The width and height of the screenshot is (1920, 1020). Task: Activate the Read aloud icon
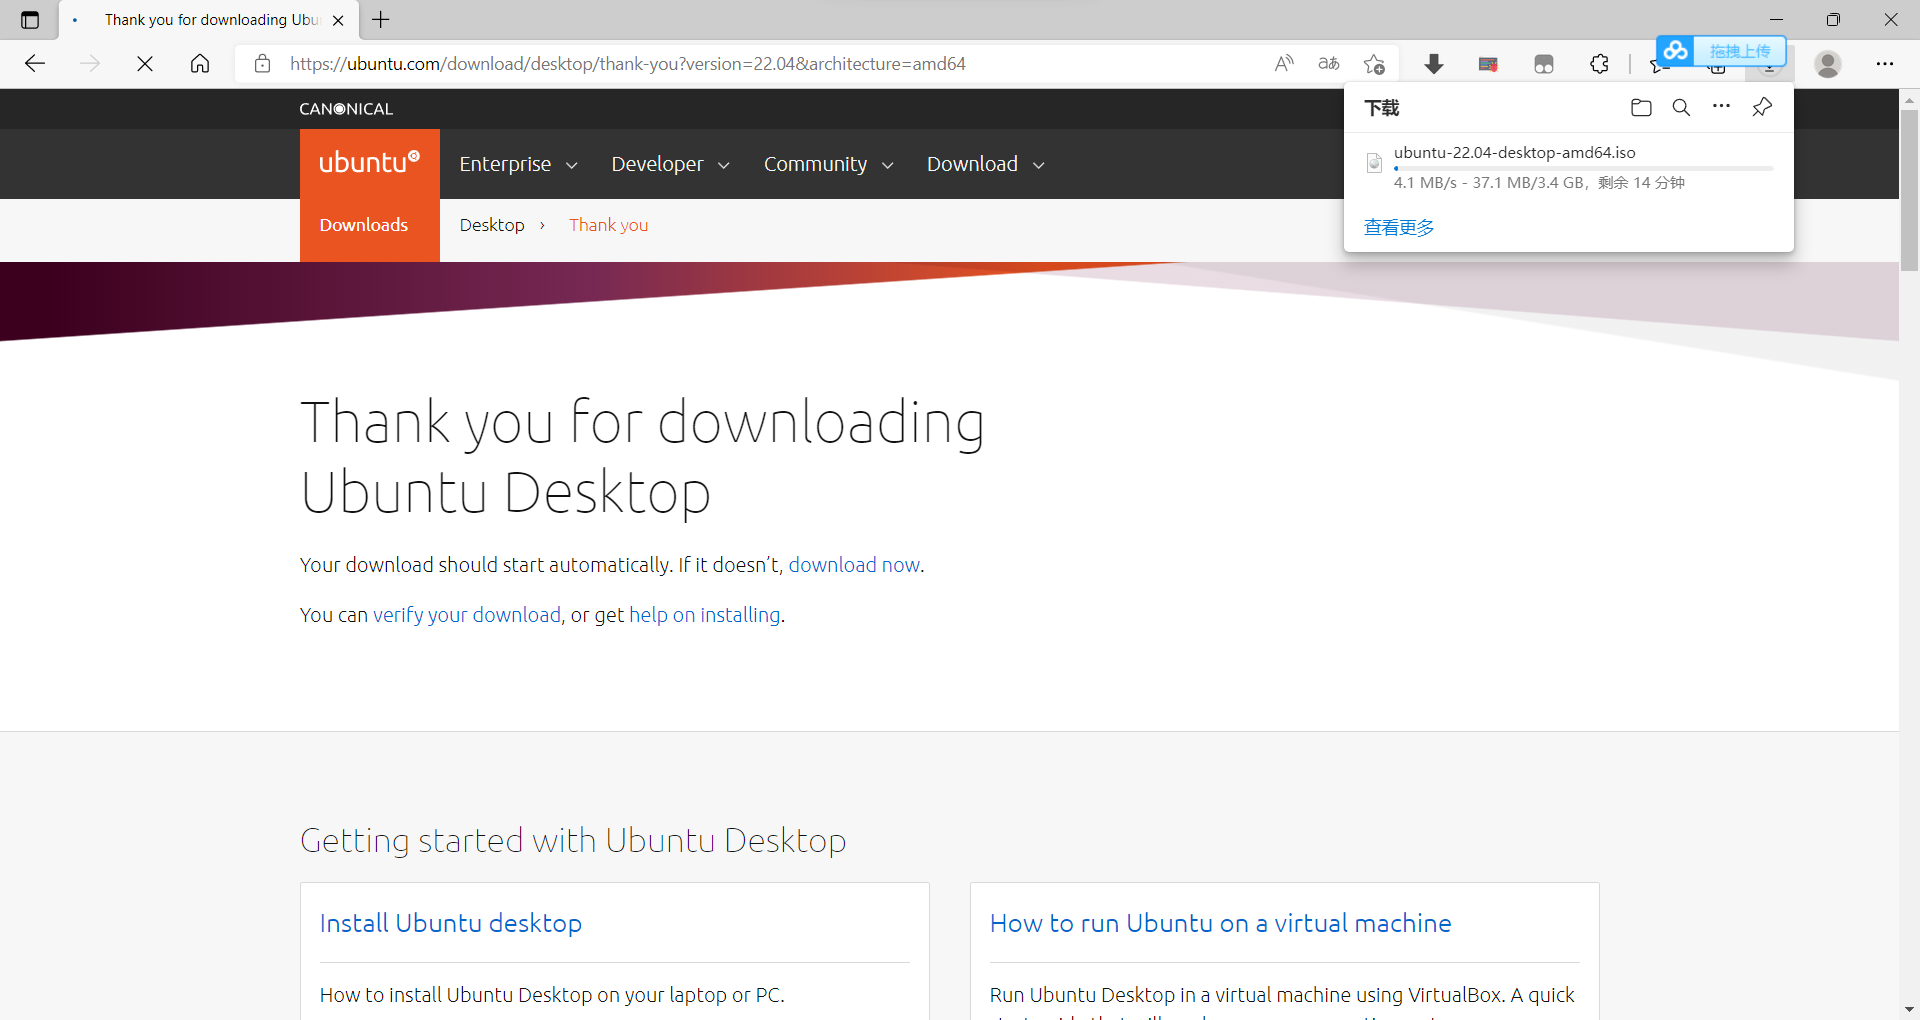(1285, 64)
